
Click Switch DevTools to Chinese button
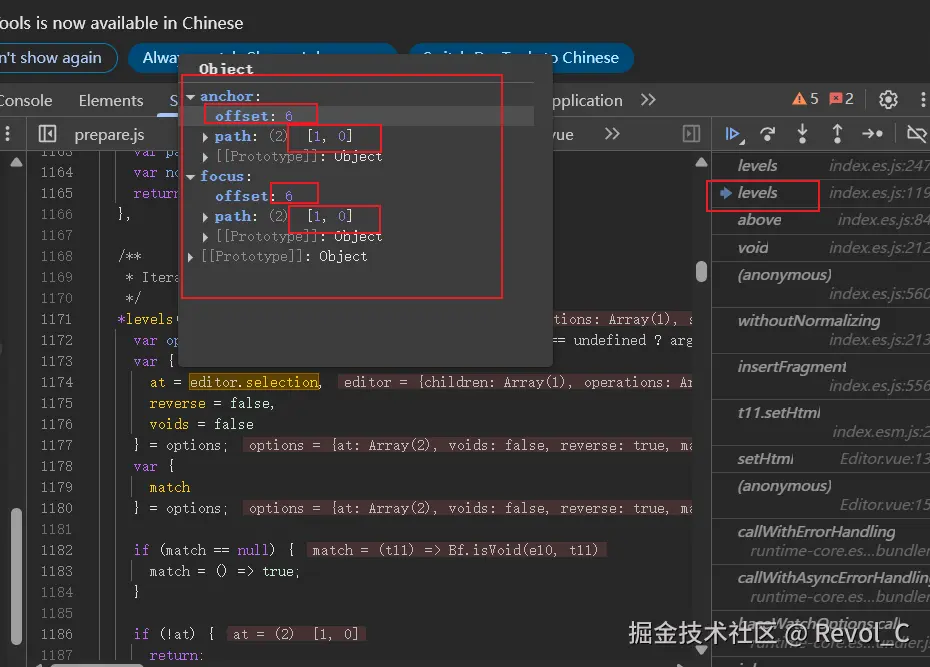coord(521,58)
